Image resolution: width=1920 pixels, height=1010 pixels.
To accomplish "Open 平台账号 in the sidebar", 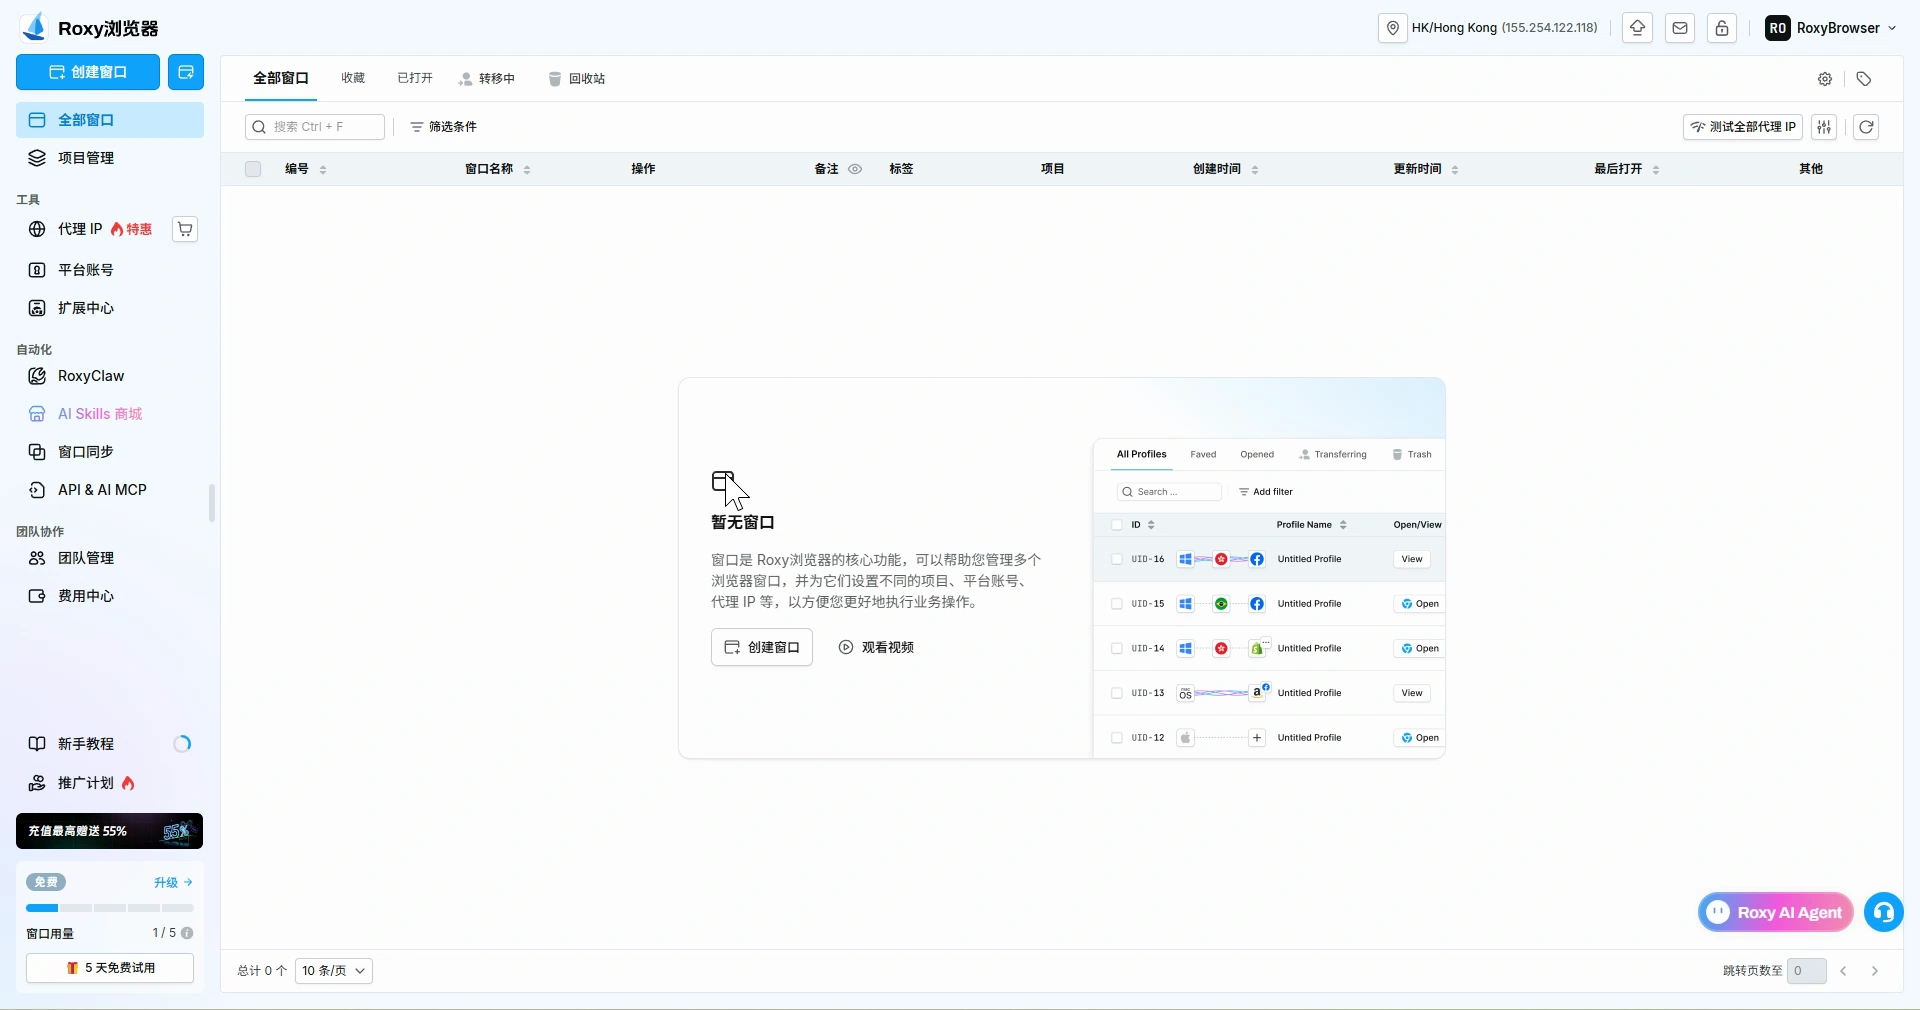I will (x=110, y=270).
